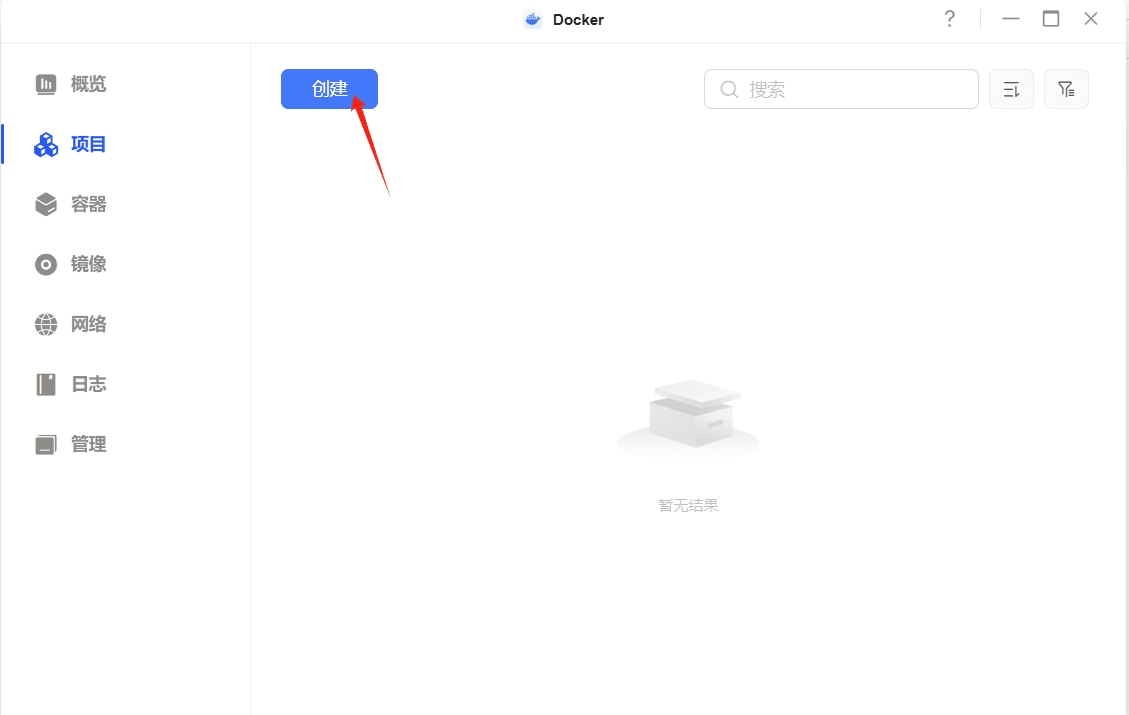Screen dimensions: 1129x715
Task: Select the 项目 cubes icon
Action: (46, 144)
